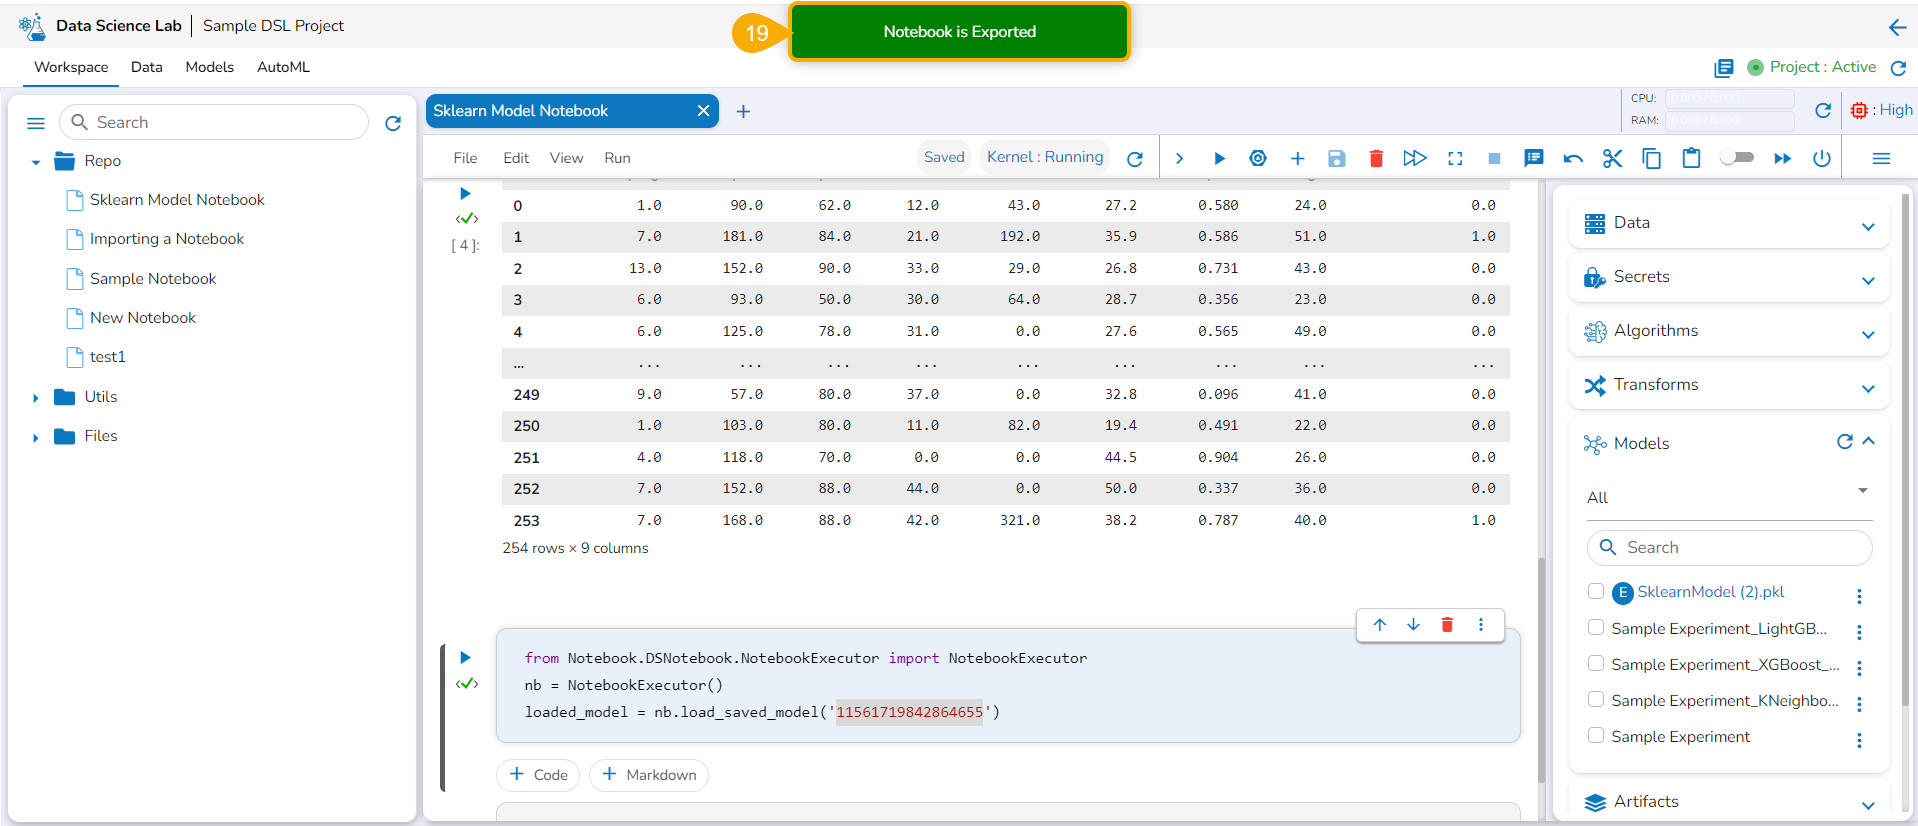The image size is (1918, 826).
Task: Switch to the AutoML tab
Action: coord(283,67)
